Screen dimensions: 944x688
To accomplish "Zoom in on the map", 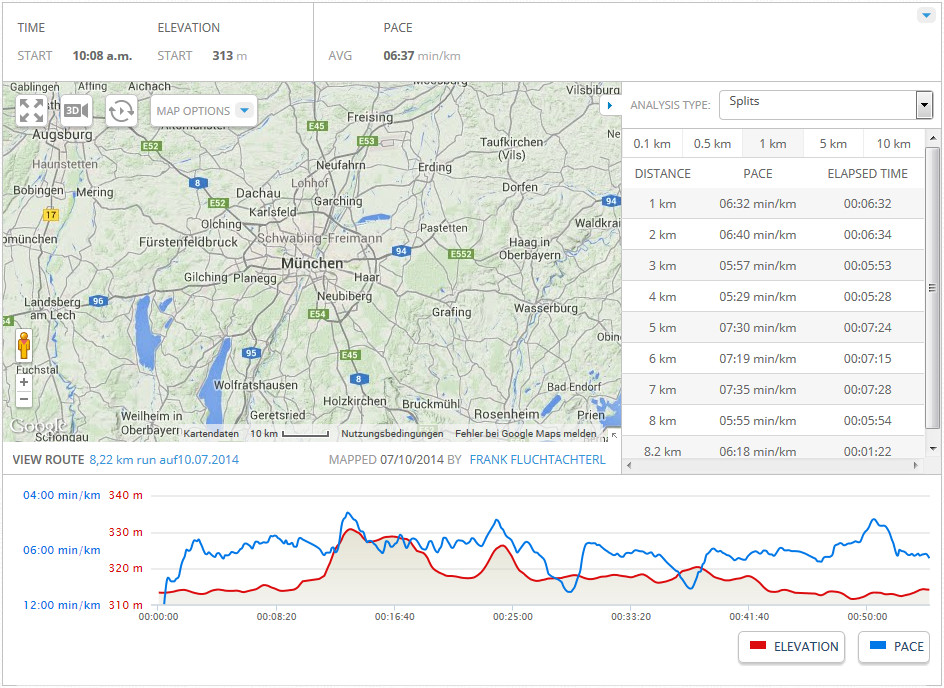I will coord(24,382).
